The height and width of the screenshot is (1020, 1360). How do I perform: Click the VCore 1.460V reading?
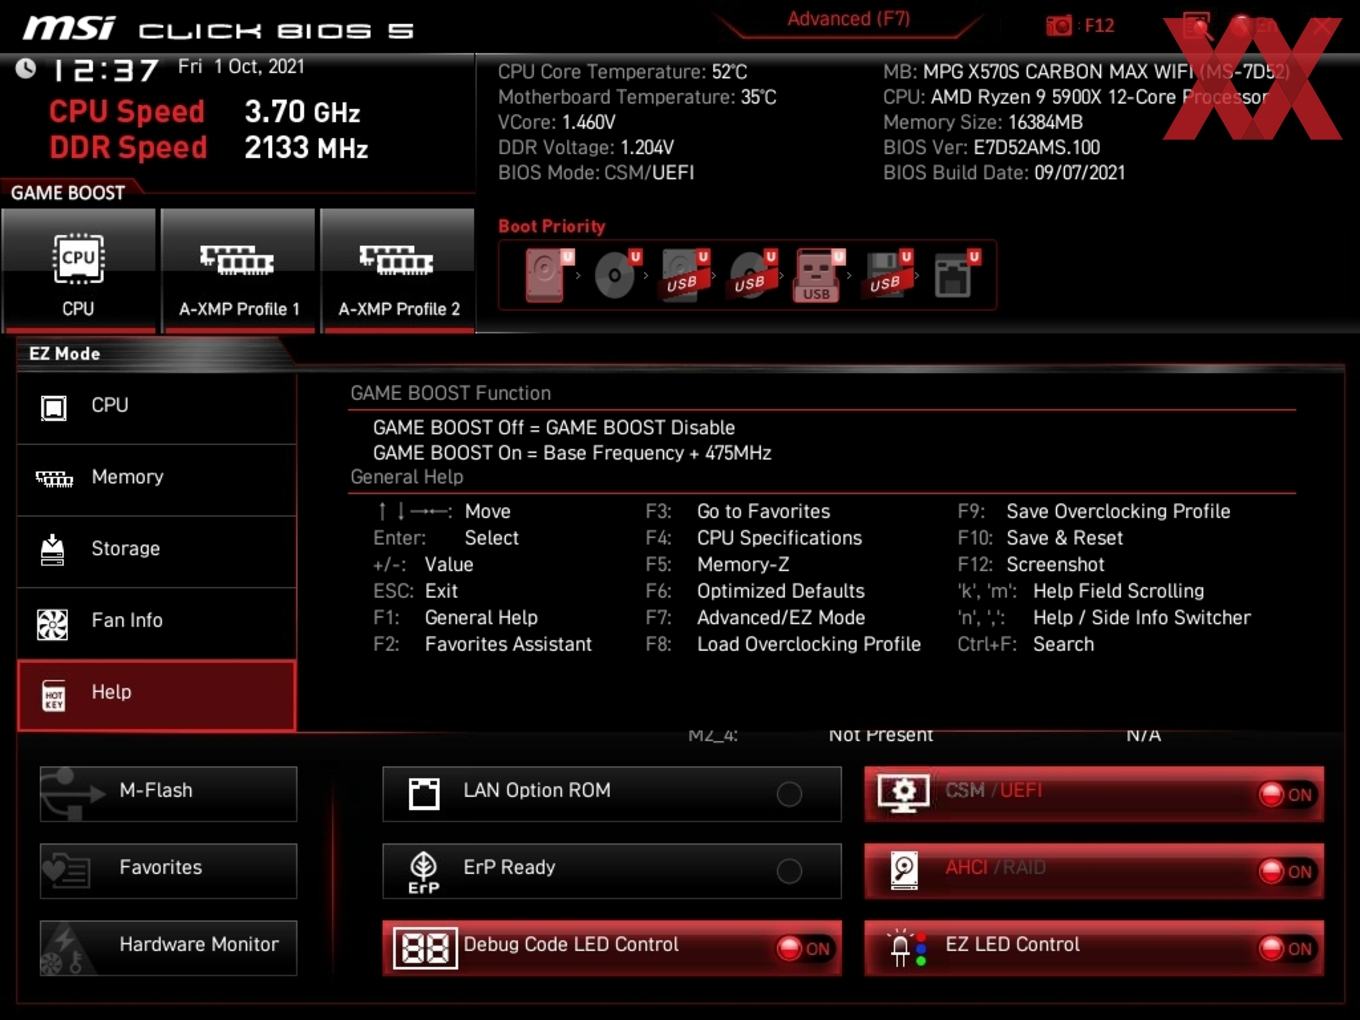[x=557, y=122]
